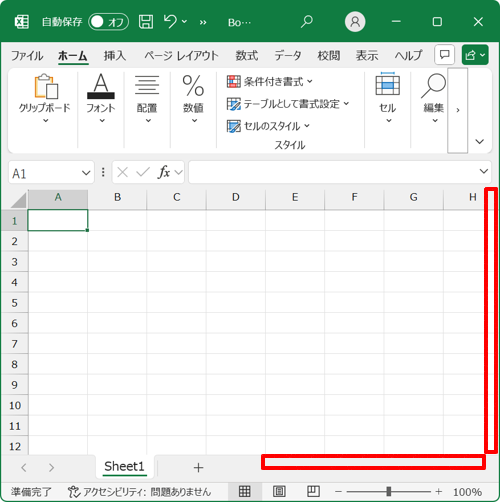Click the formula bar enter checkmark icon
The image size is (500, 502).
[x=143, y=172]
